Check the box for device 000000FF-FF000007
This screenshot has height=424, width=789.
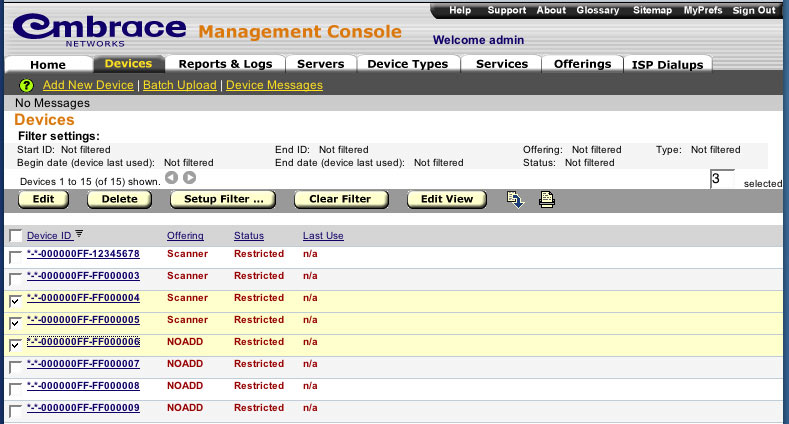coord(16,367)
